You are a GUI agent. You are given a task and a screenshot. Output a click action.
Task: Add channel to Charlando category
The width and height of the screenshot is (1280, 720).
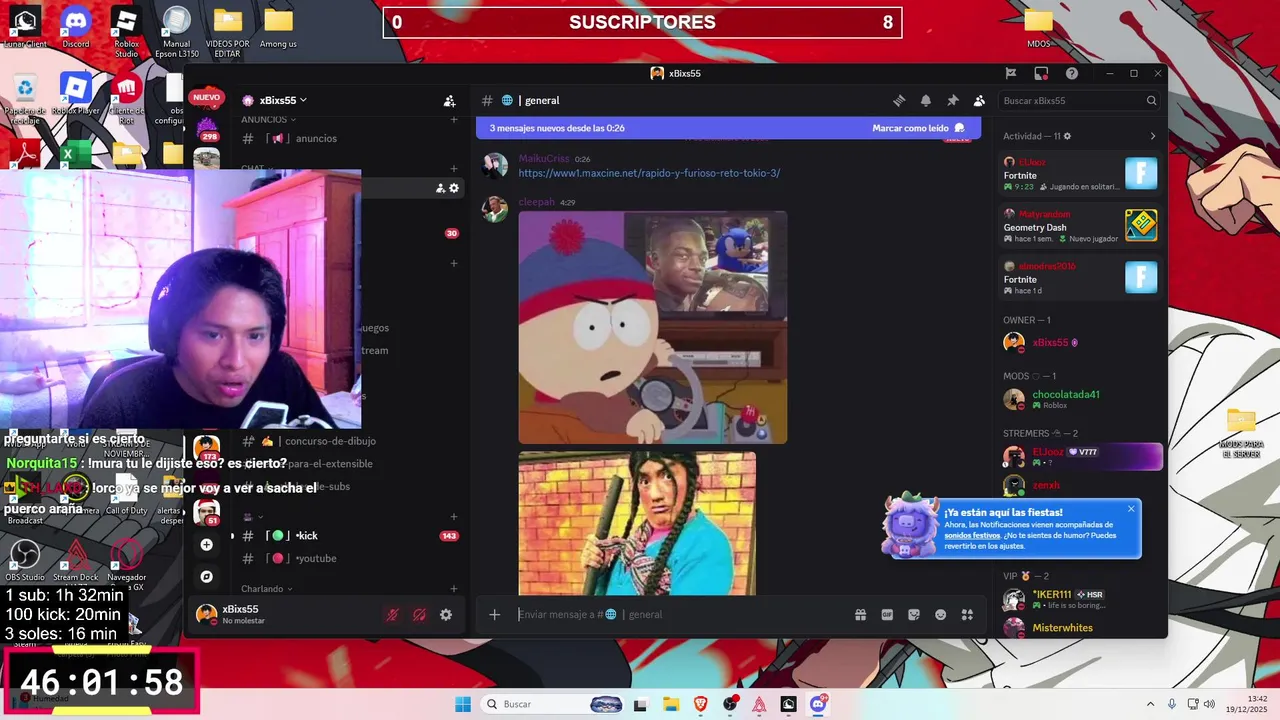(454, 588)
